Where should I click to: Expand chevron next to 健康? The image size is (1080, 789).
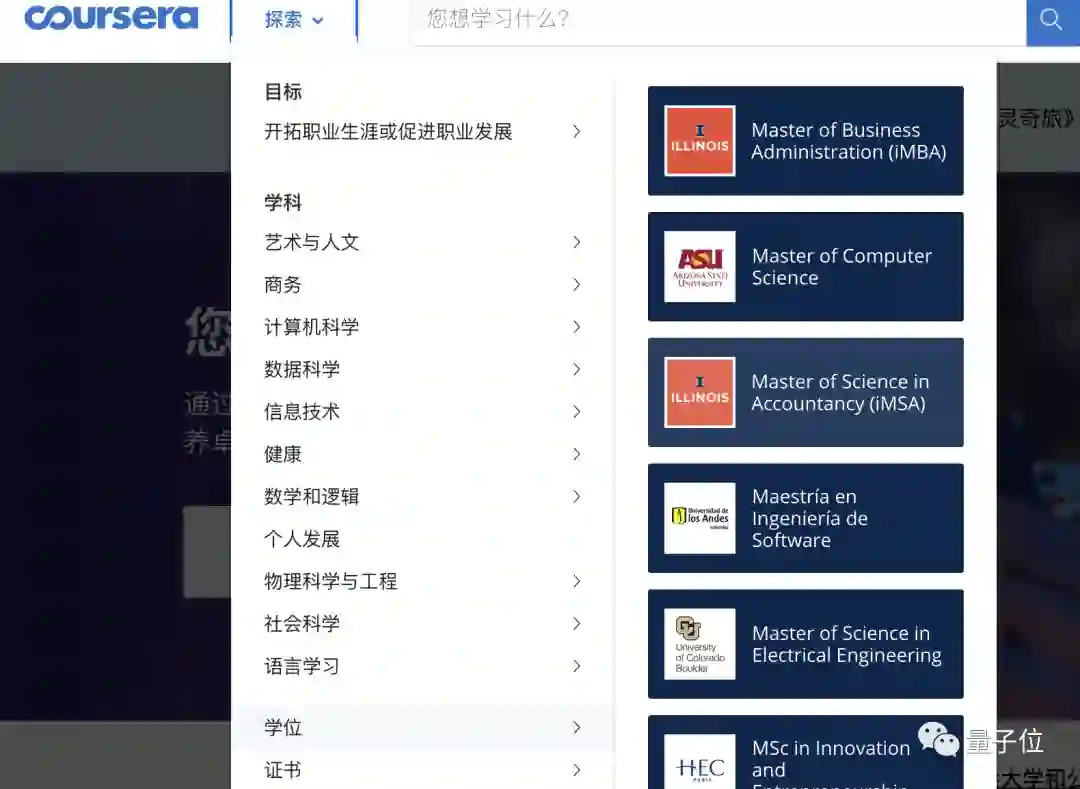pos(577,454)
